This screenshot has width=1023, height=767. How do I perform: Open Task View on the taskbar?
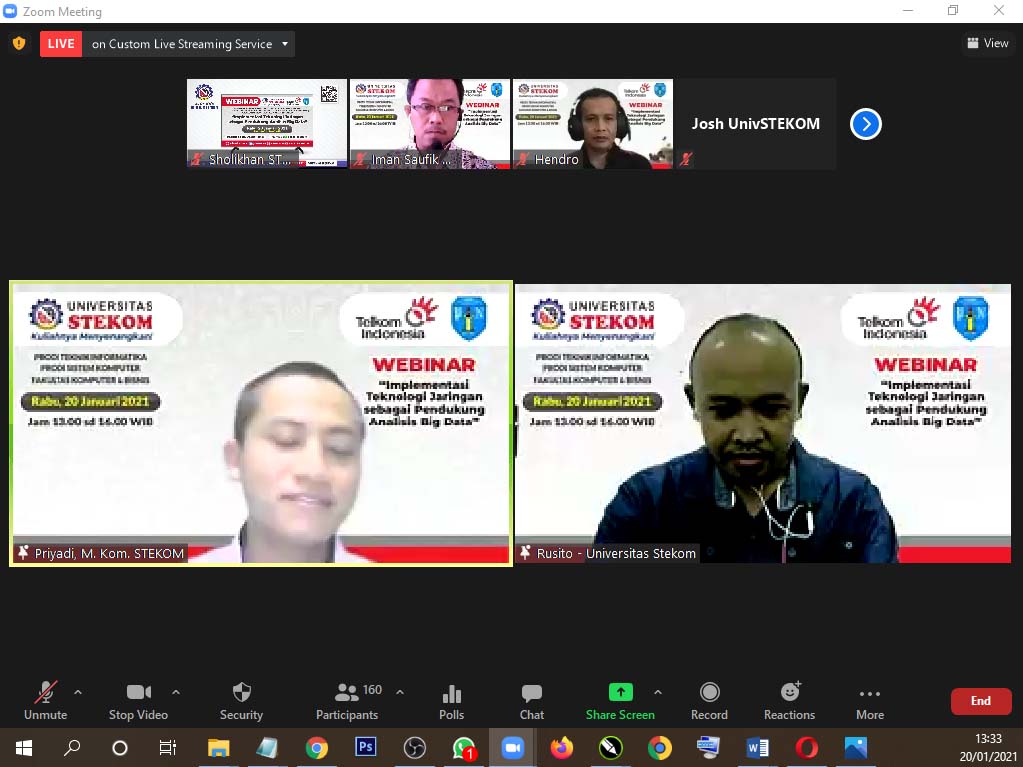coord(168,747)
